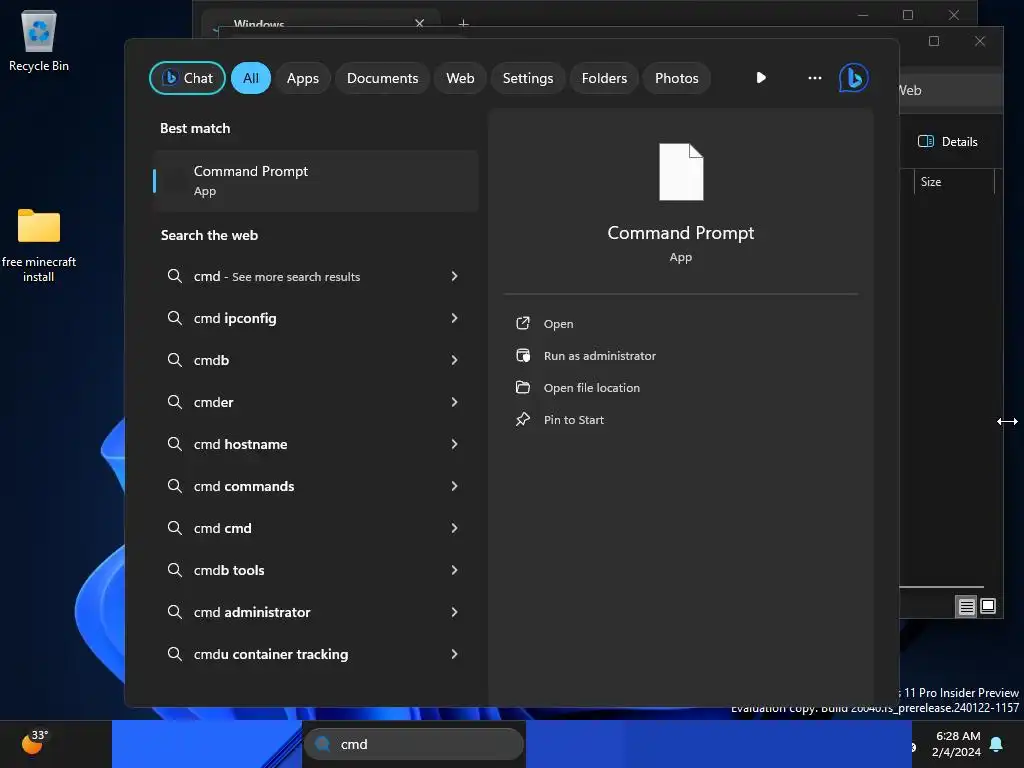The width and height of the screenshot is (1024, 768).
Task: Choose Open file location
Action: [592, 388]
